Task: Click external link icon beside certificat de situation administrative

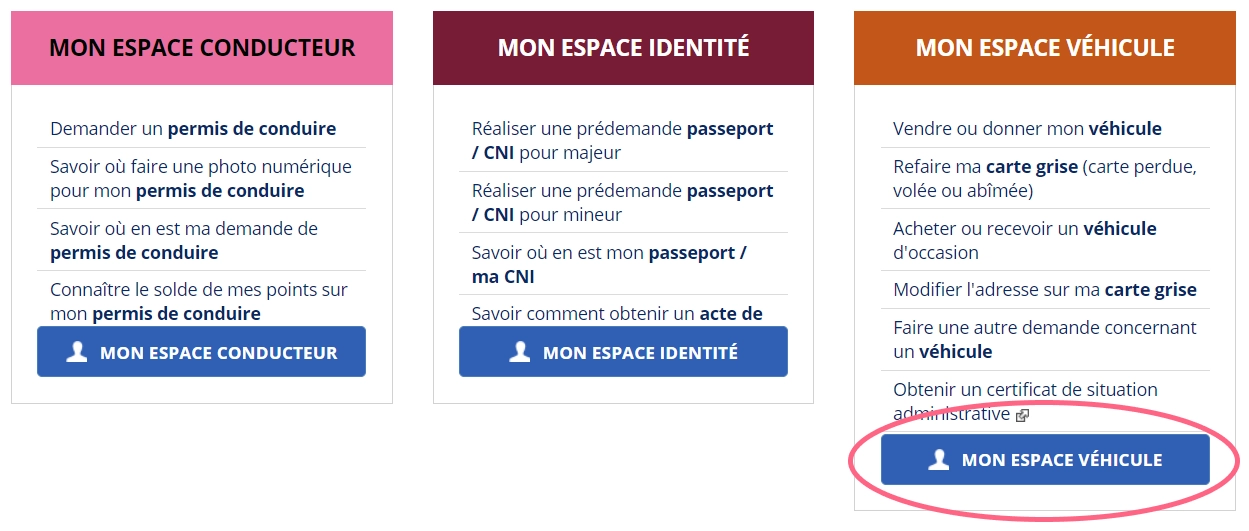Action: pyautogui.click(x=1022, y=415)
